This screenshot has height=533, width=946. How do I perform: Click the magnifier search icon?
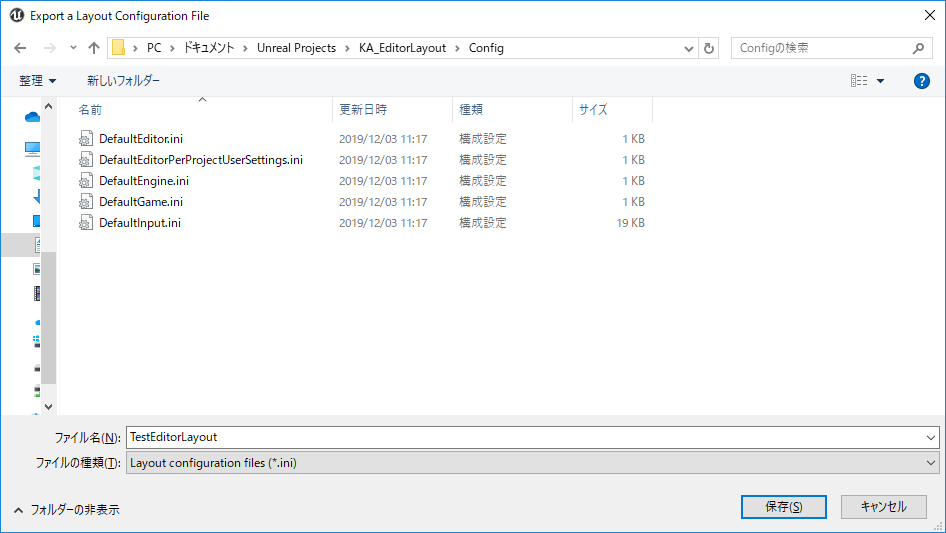tap(918, 48)
